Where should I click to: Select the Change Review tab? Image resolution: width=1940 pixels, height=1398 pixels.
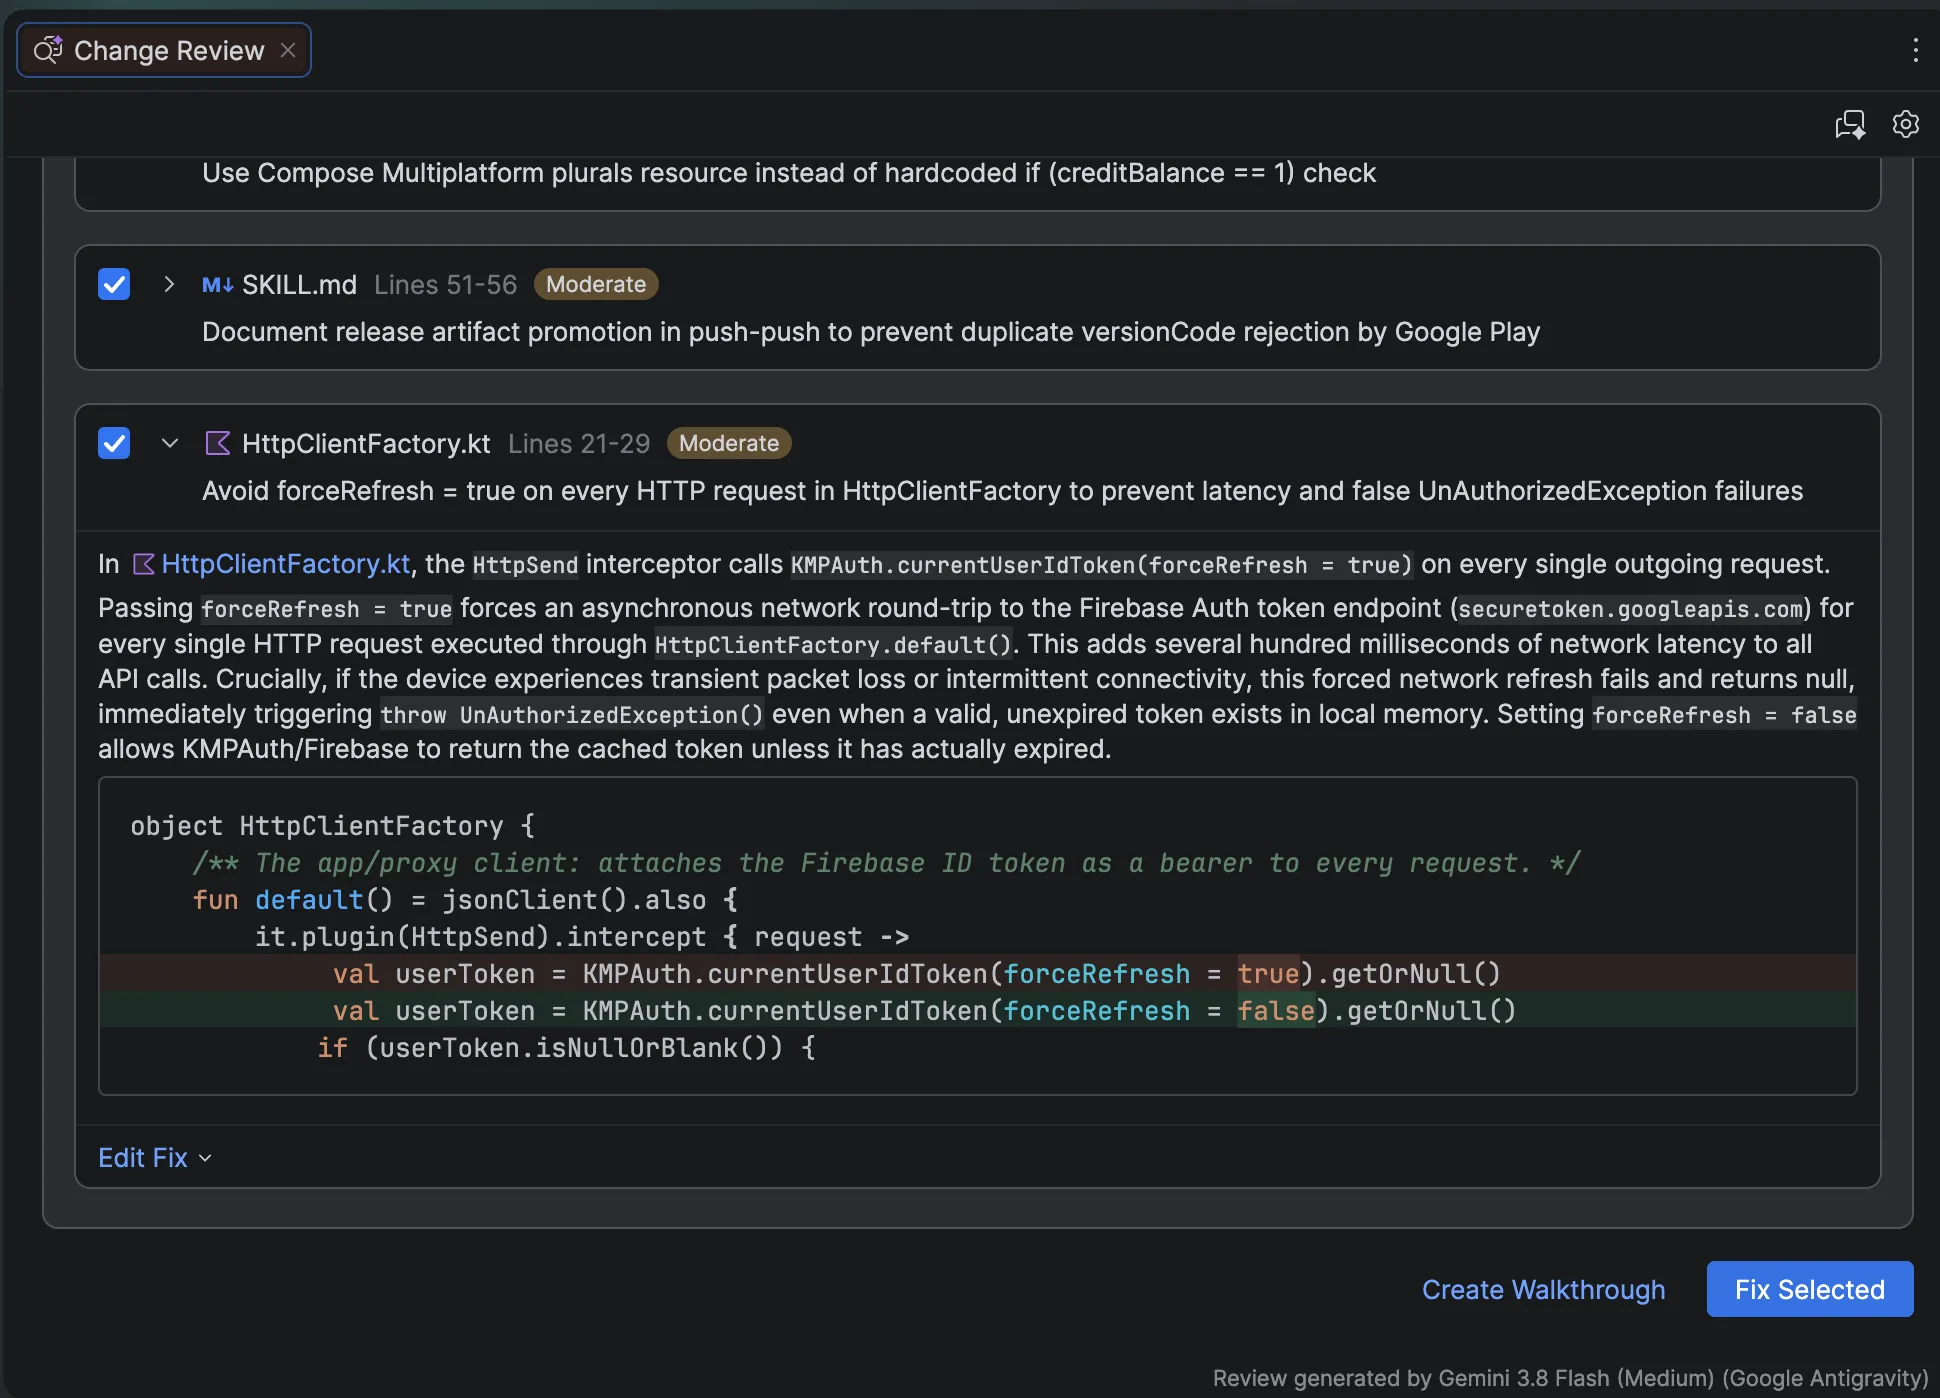(x=164, y=50)
